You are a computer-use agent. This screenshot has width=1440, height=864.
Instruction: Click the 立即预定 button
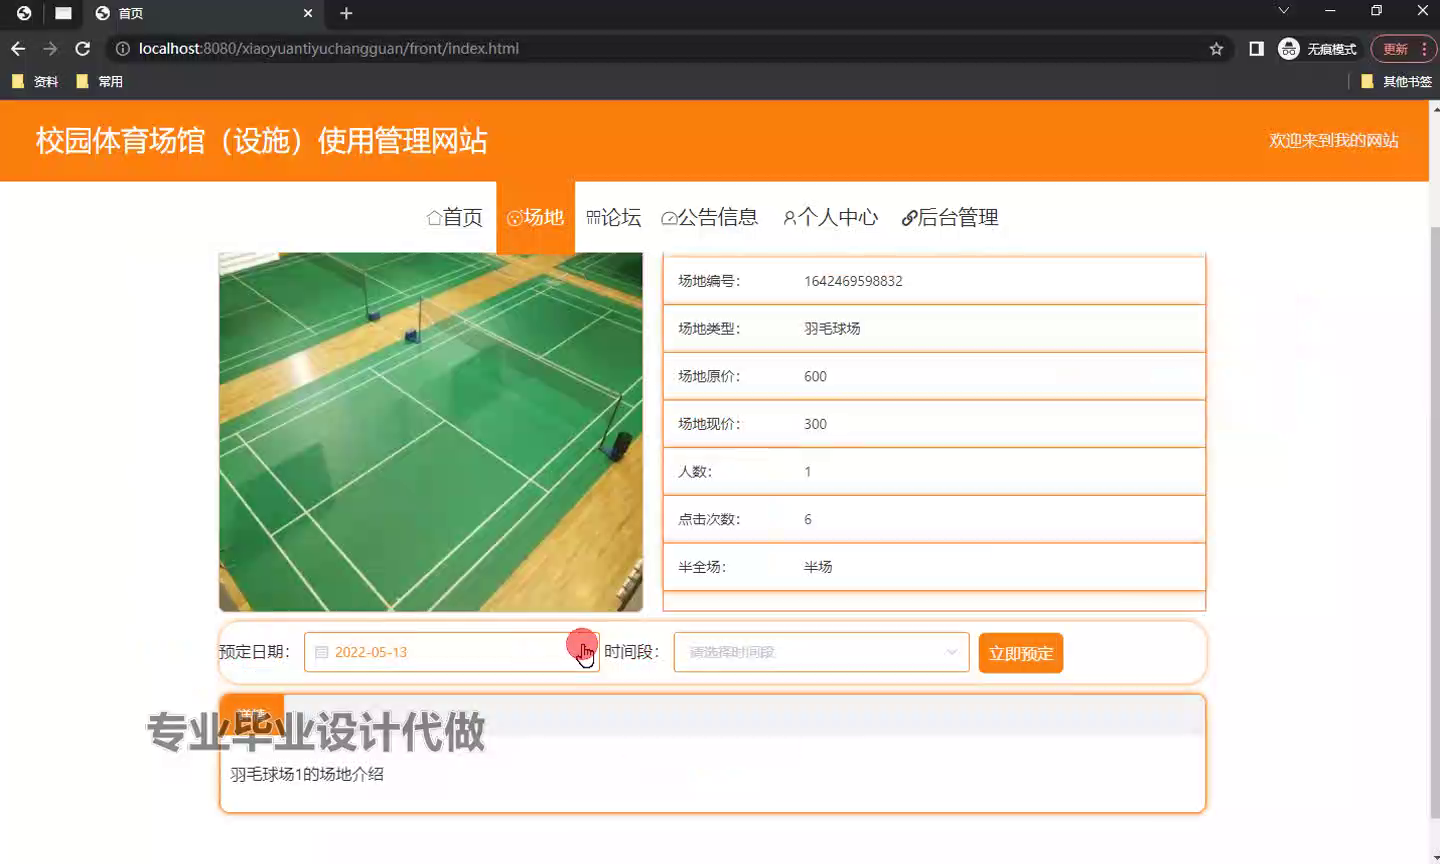(1021, 653)
